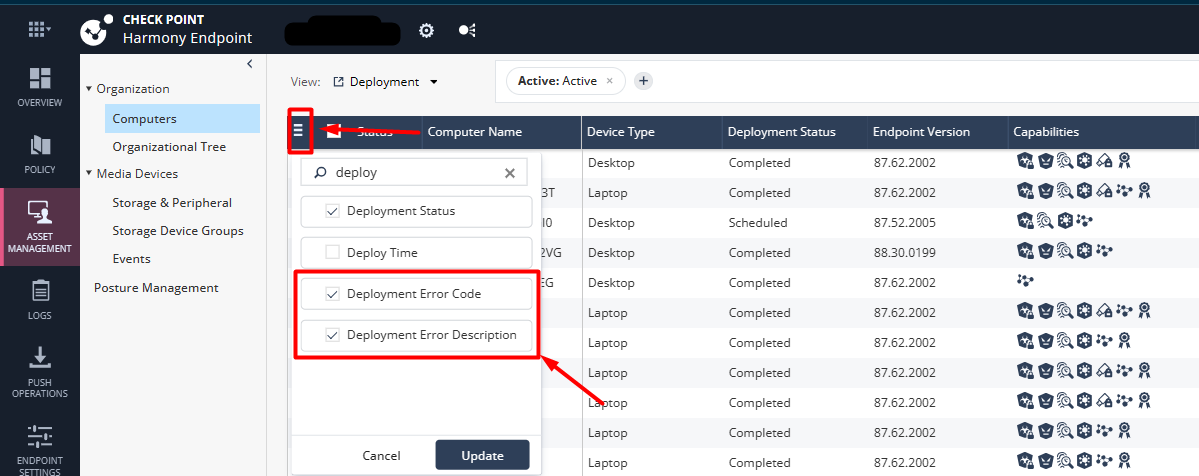Click the 87.52.2005 version cell
This screenshot has height=476, width=1199.
pos(904,223)
